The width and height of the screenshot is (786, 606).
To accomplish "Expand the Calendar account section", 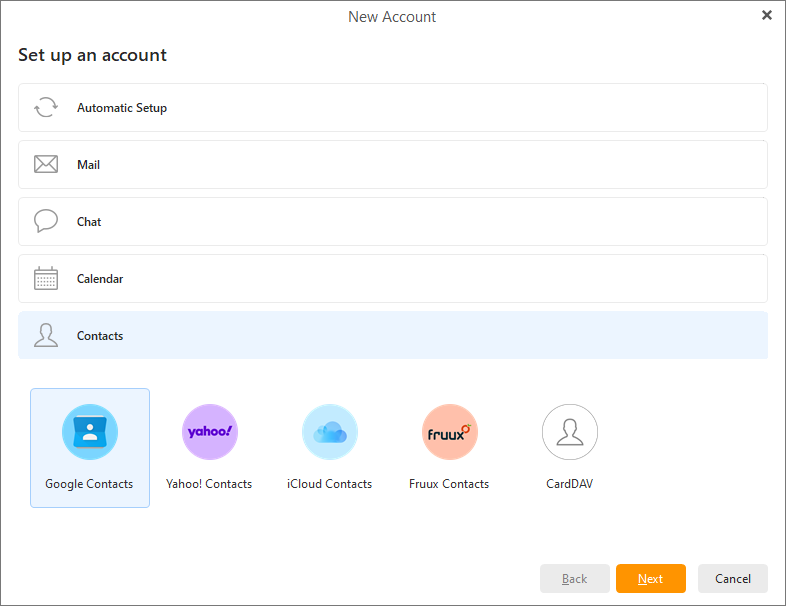I will coord(392,279).
